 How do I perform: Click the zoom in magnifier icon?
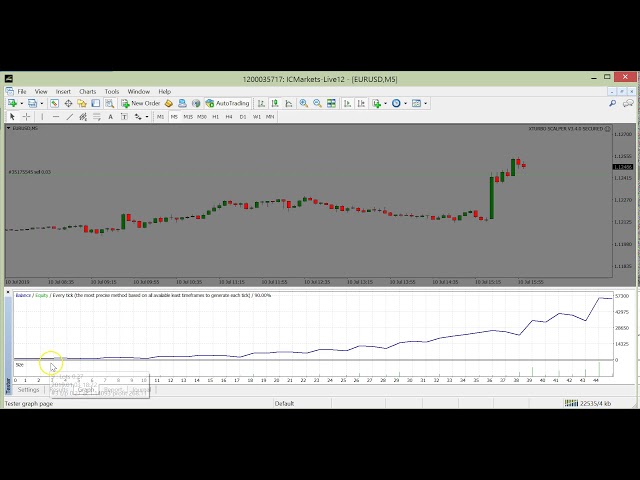304,103
